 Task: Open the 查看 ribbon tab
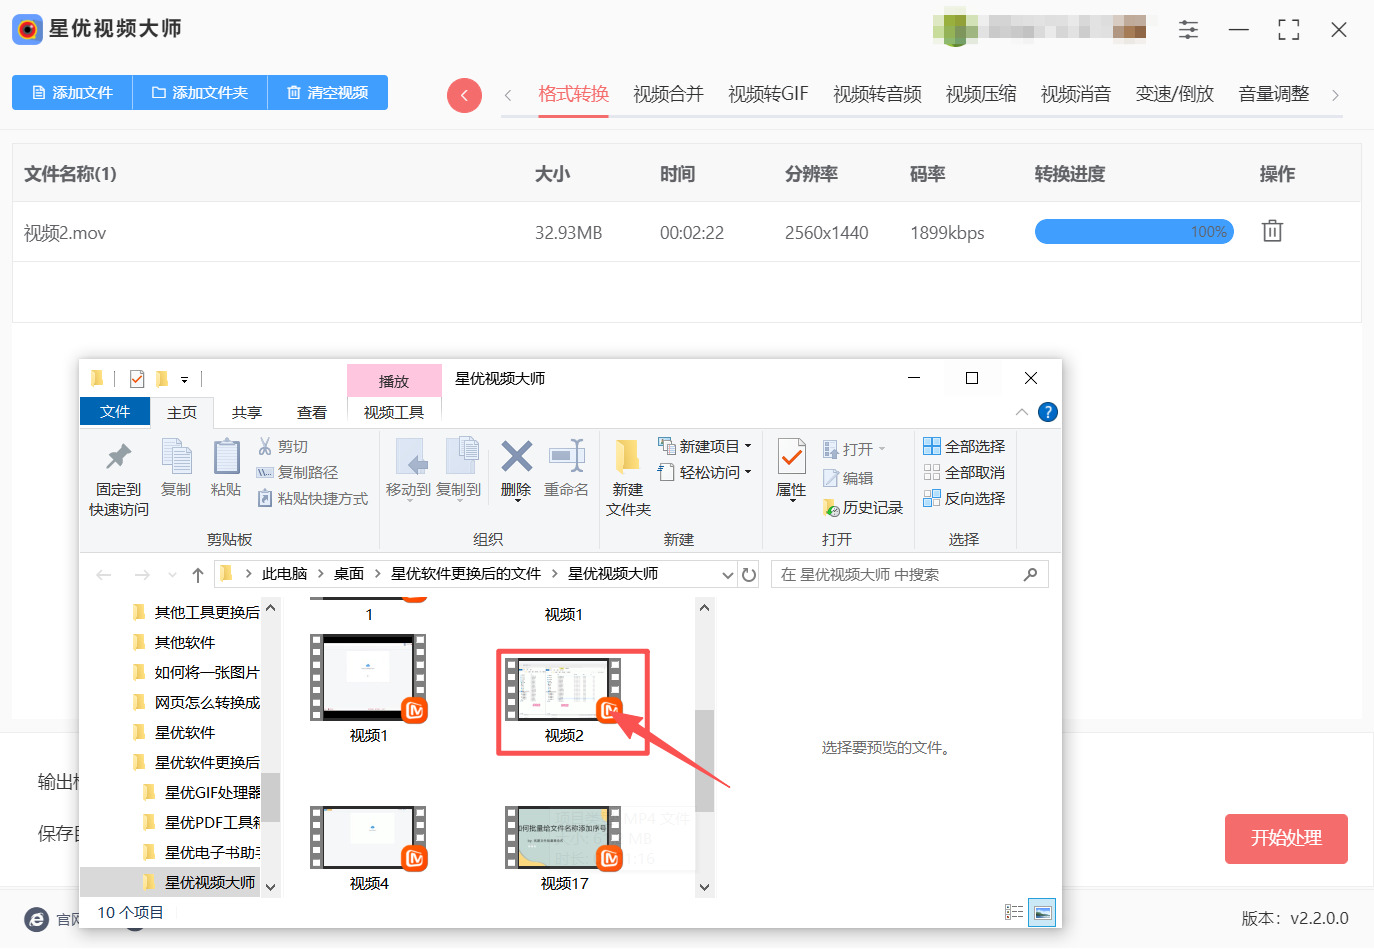coord(311,412)
